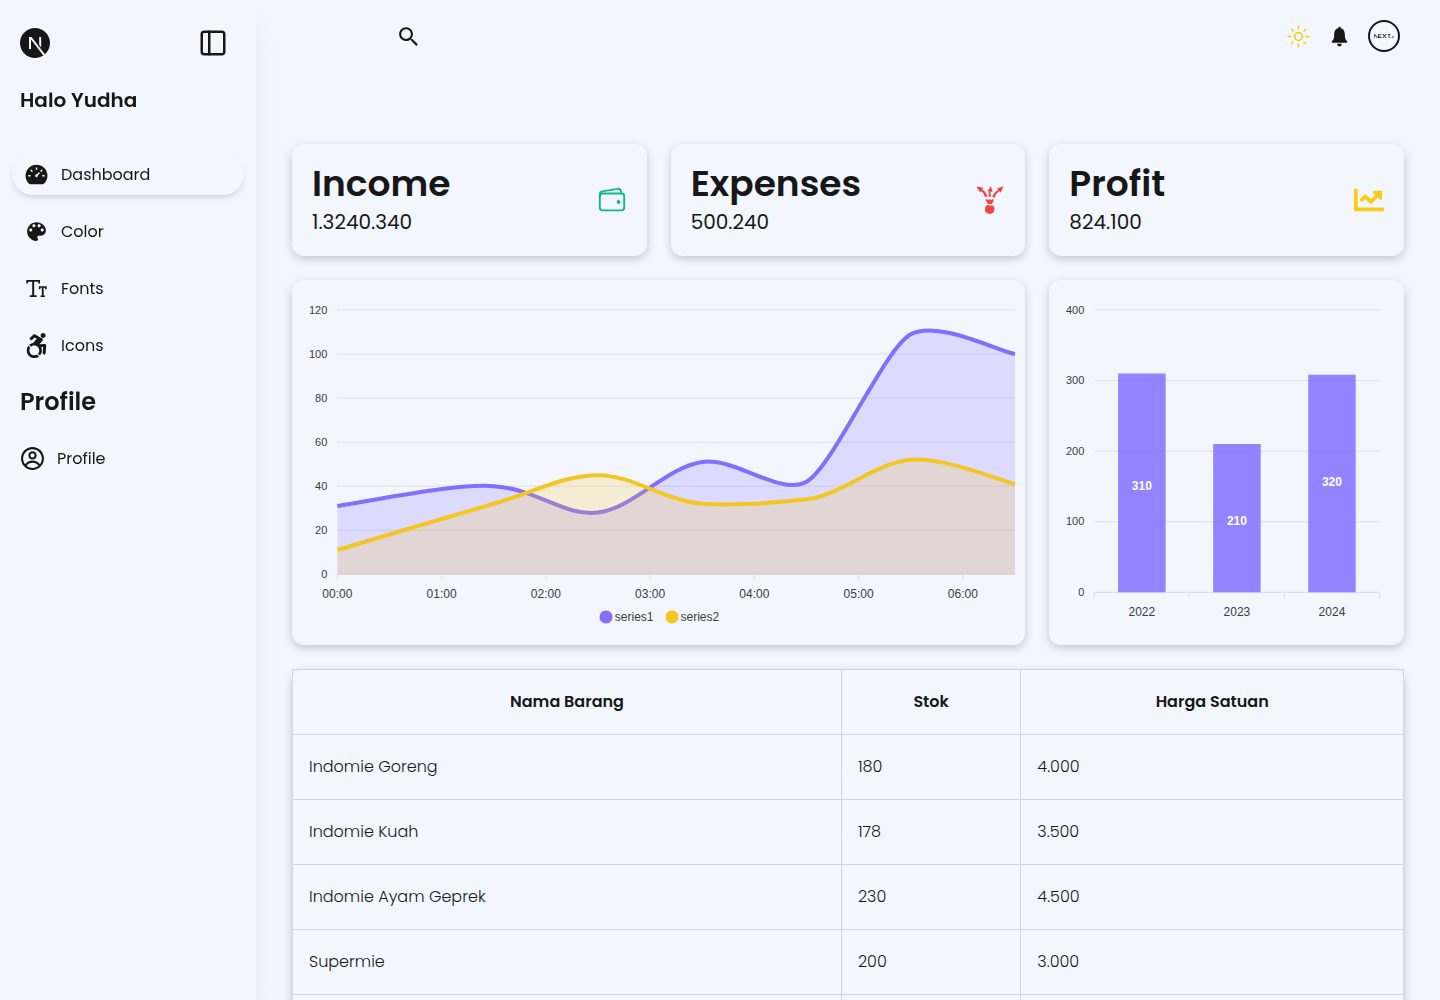
Task: Click the Dashboard speedometer icon
Action: click(x=36, y=174)
